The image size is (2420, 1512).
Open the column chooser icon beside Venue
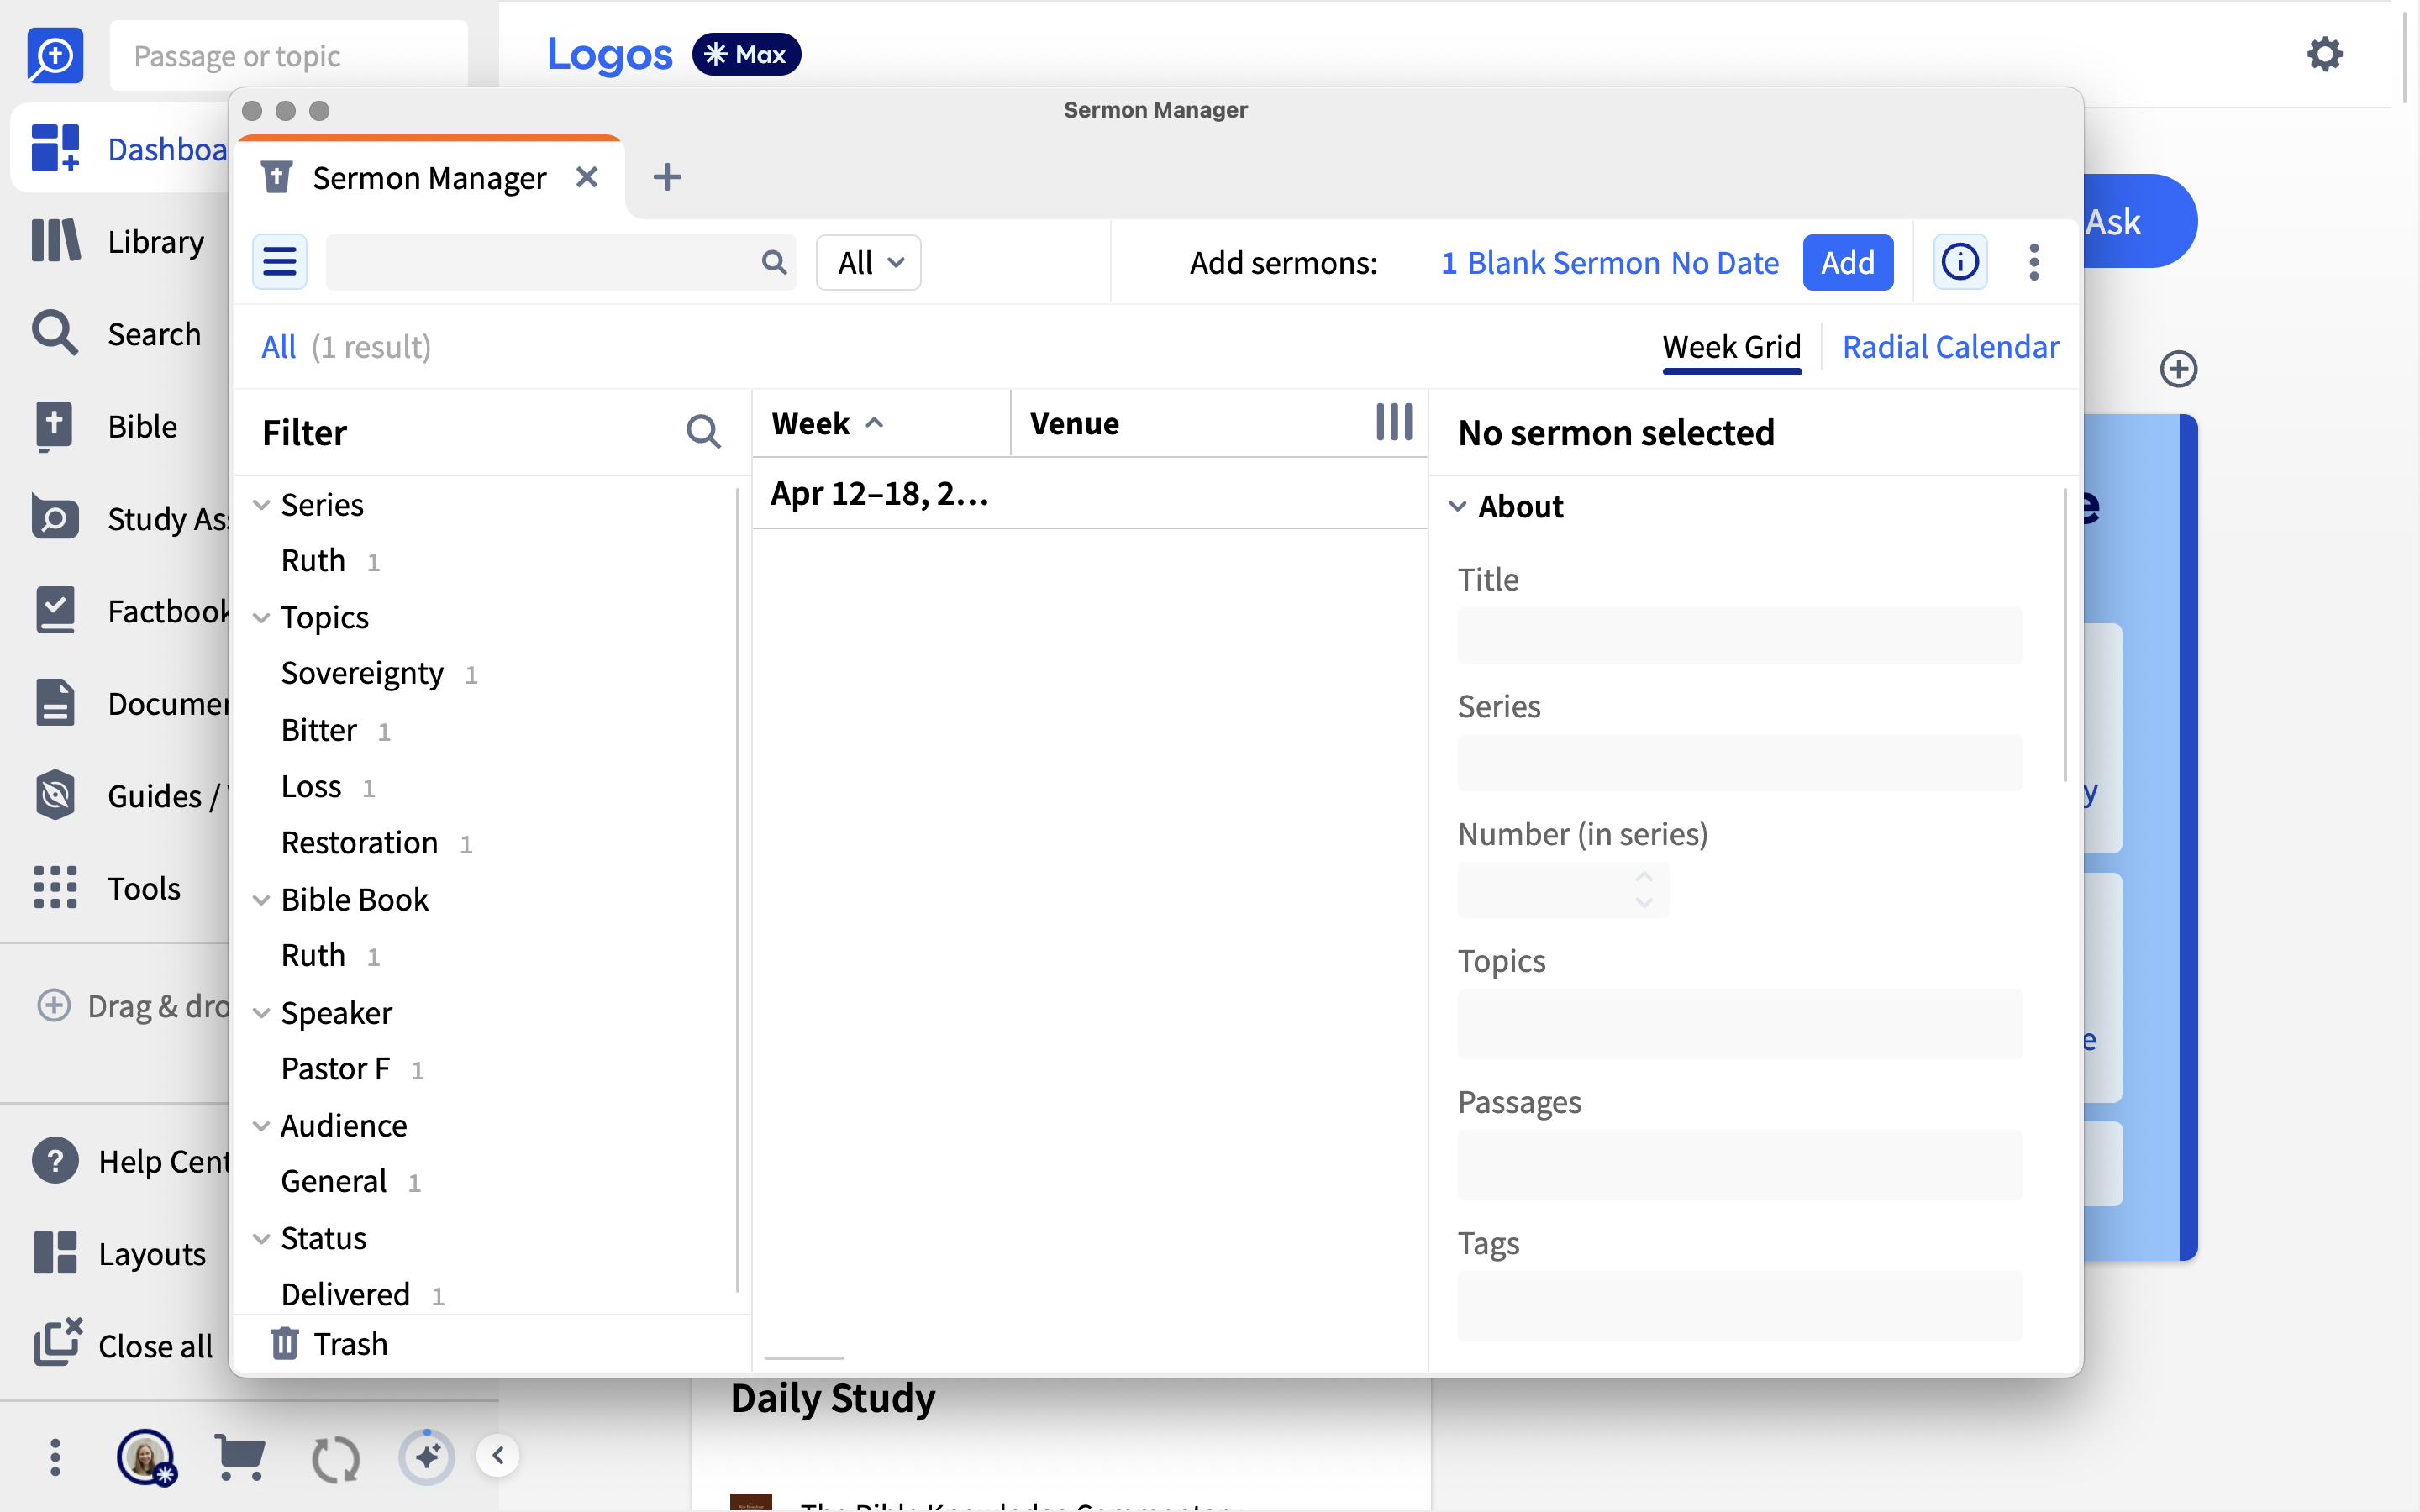tap(1394, 422)
